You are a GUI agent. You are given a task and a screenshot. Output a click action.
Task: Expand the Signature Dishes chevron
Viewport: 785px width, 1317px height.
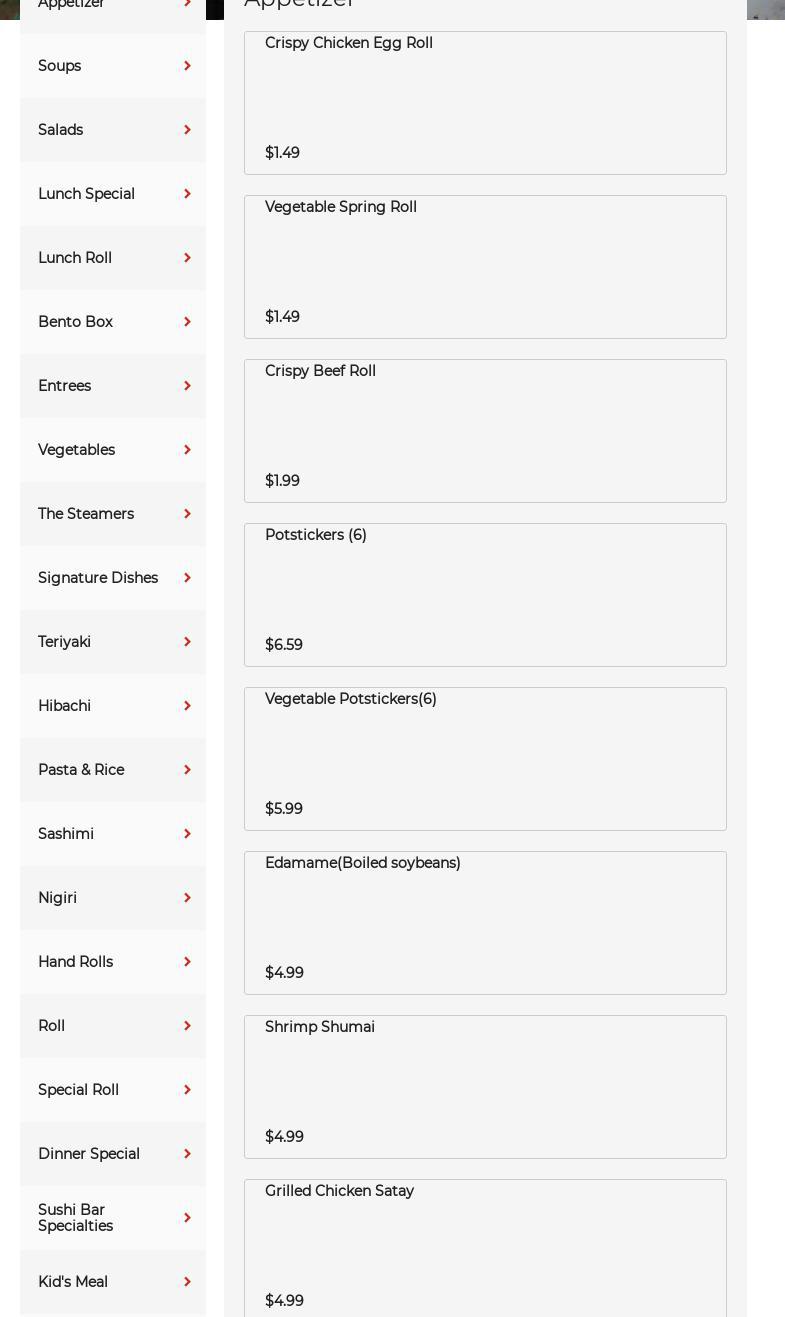187,578
